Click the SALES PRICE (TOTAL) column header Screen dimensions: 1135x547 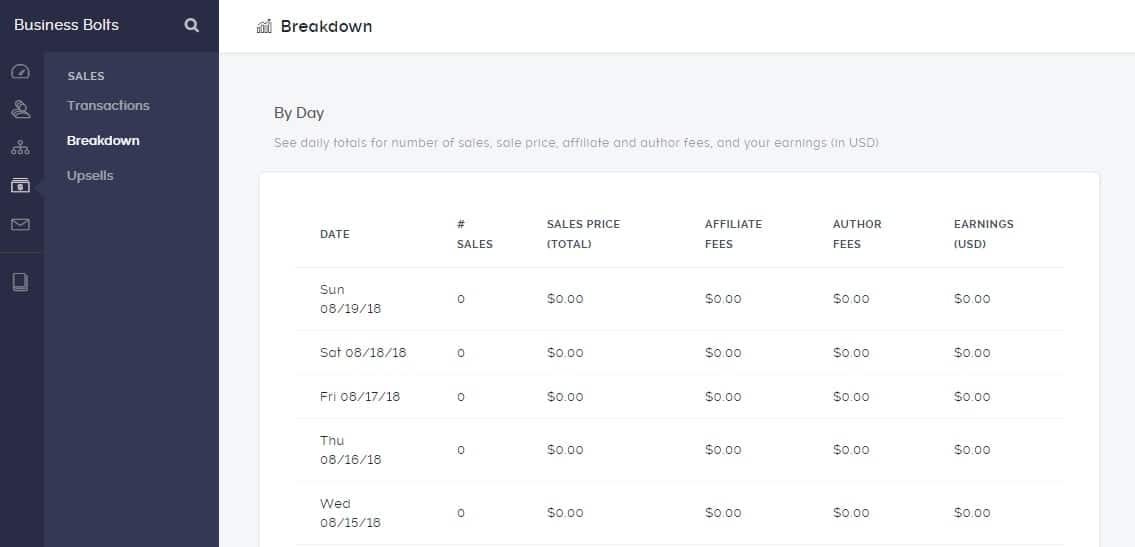(583, 234)
